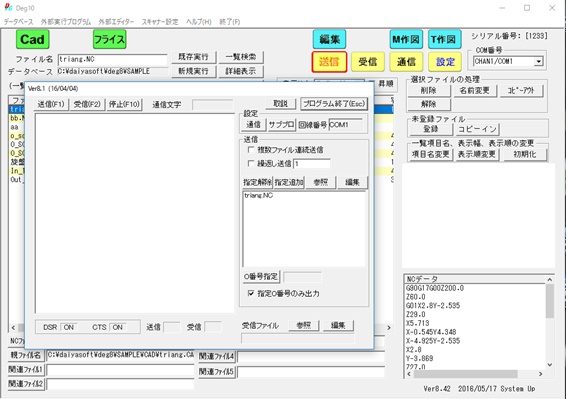Click the cyan 編集 button
569x399 pixels.
[x=329, y=39]
